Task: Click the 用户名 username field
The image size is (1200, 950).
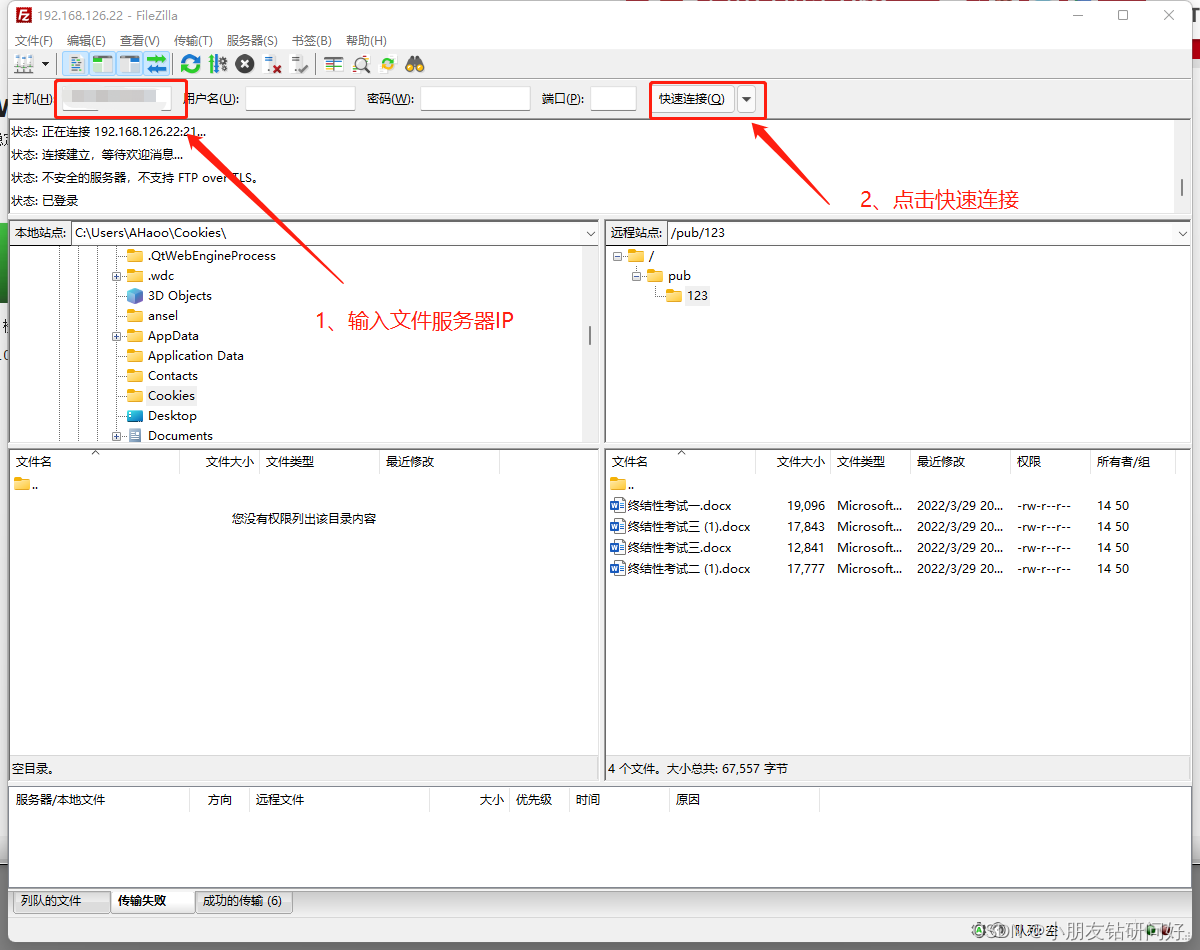Action: (x=300, y=98)
